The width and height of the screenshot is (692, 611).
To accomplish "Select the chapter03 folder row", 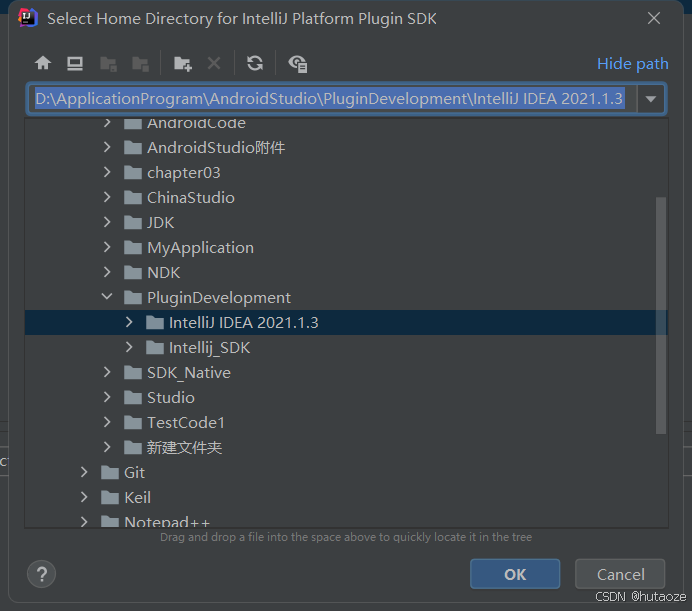I will point(346,172).
